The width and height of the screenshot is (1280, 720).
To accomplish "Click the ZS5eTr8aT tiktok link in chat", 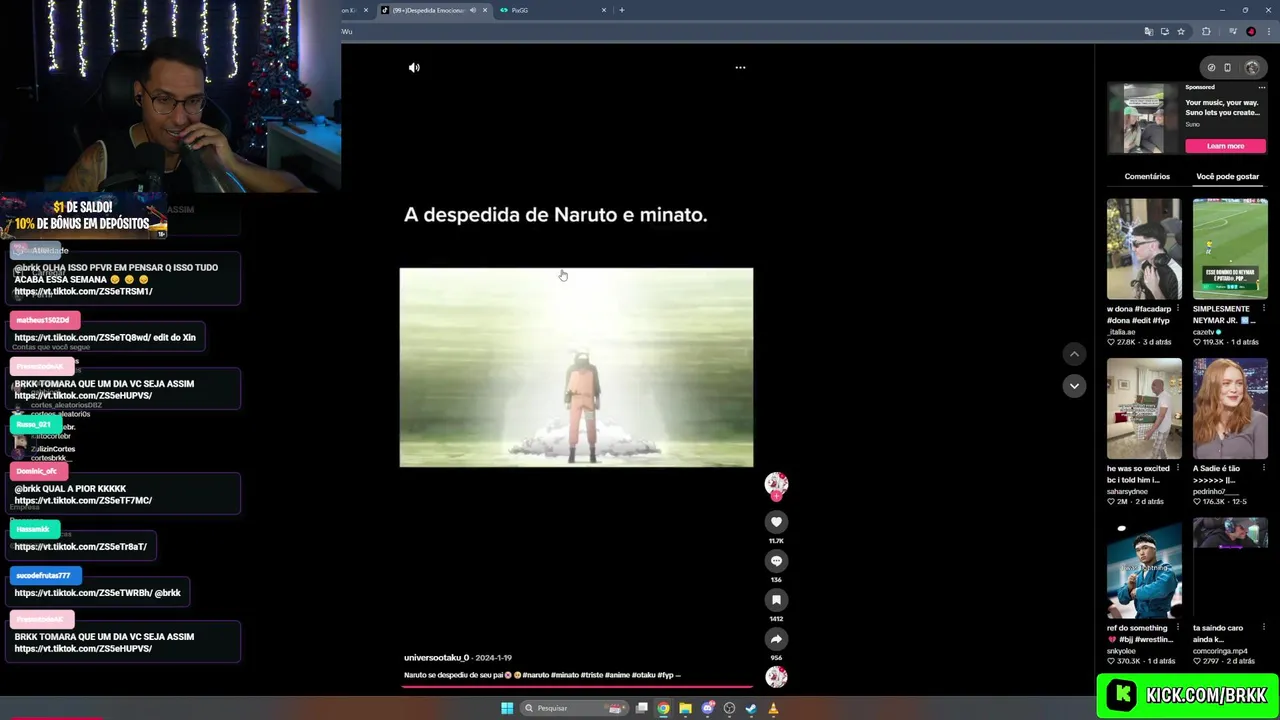I will [81, 547].
